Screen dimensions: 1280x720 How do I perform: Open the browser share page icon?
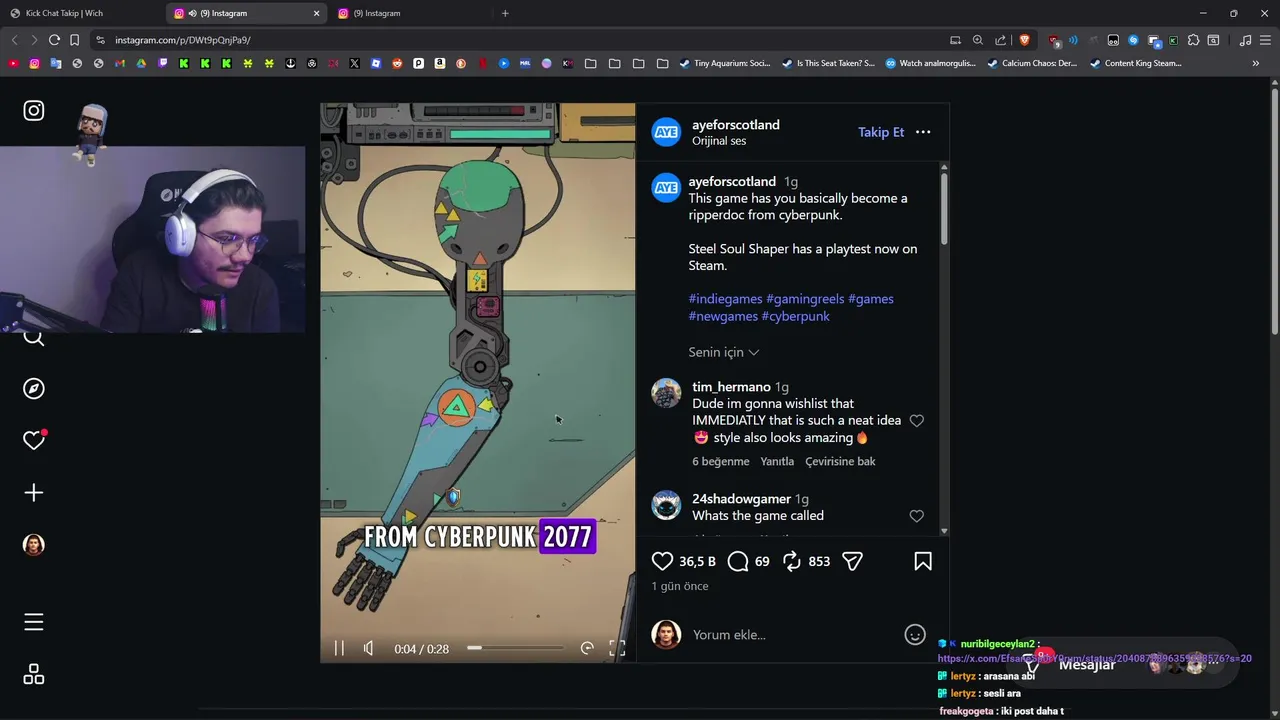(1001, 40)
